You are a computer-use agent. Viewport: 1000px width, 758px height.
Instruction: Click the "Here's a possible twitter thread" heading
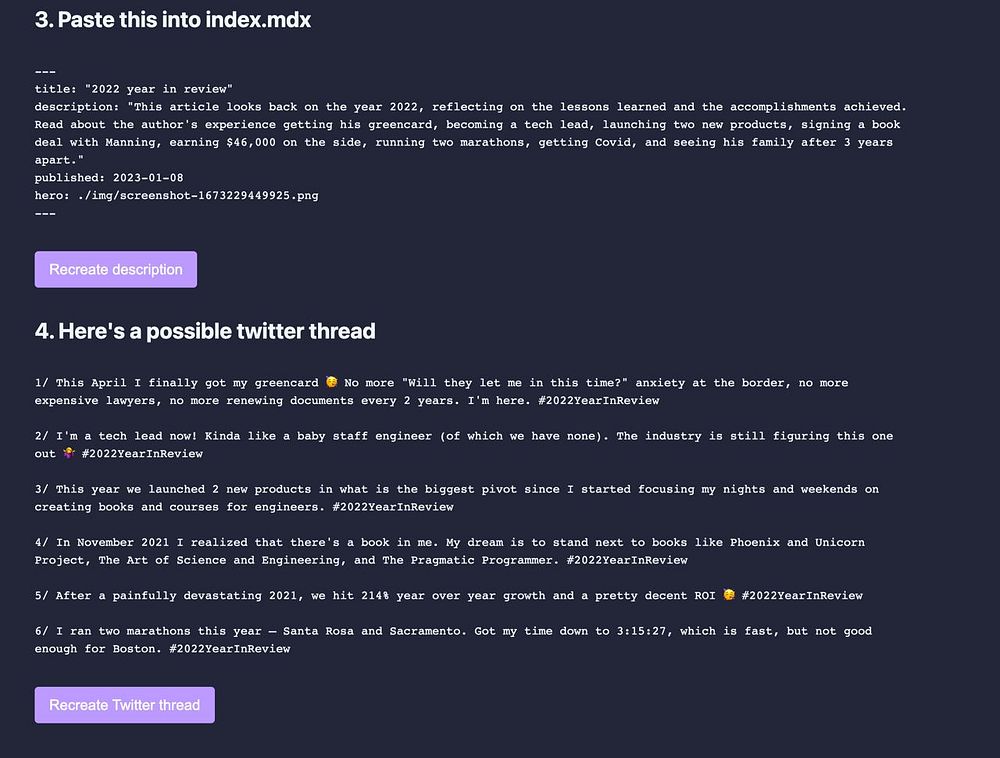pos(205,330)
